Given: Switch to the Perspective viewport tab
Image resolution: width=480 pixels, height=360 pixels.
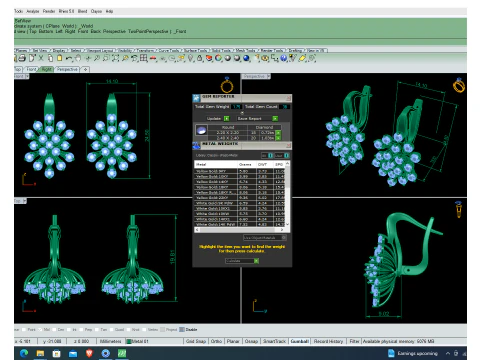Looking at the screenshot, I should (67, 69).
